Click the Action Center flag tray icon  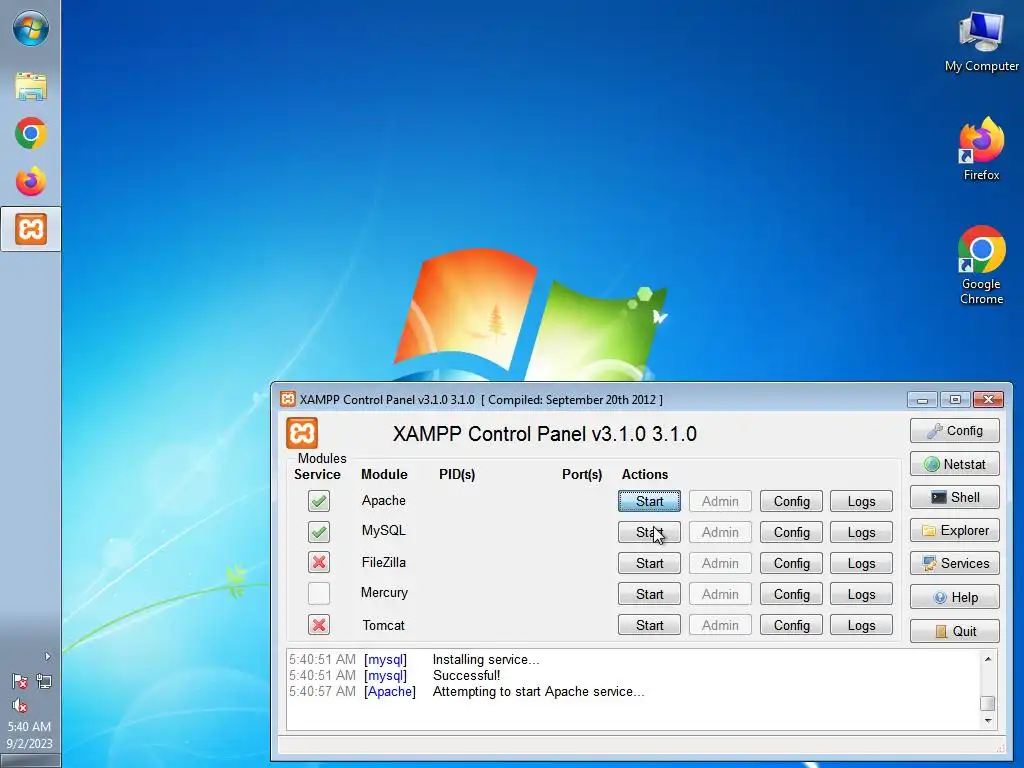pos(20,682)
